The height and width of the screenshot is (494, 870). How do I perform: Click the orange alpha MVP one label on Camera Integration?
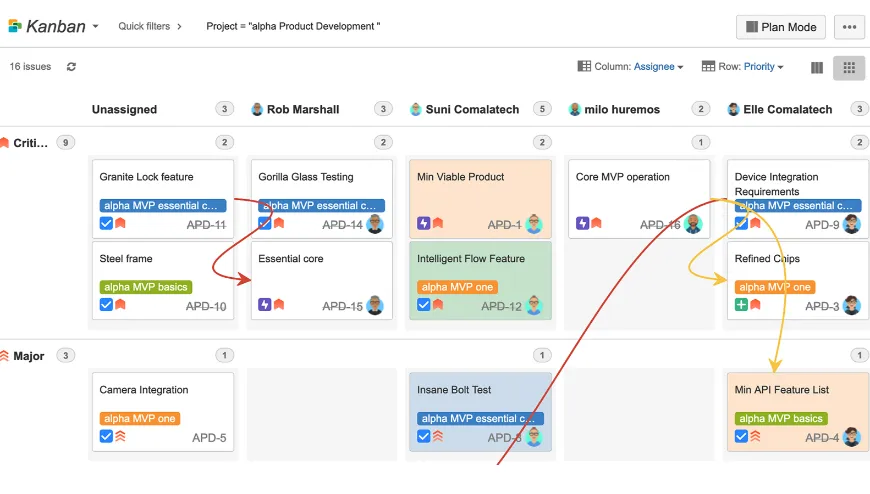(x=139, y=419)
